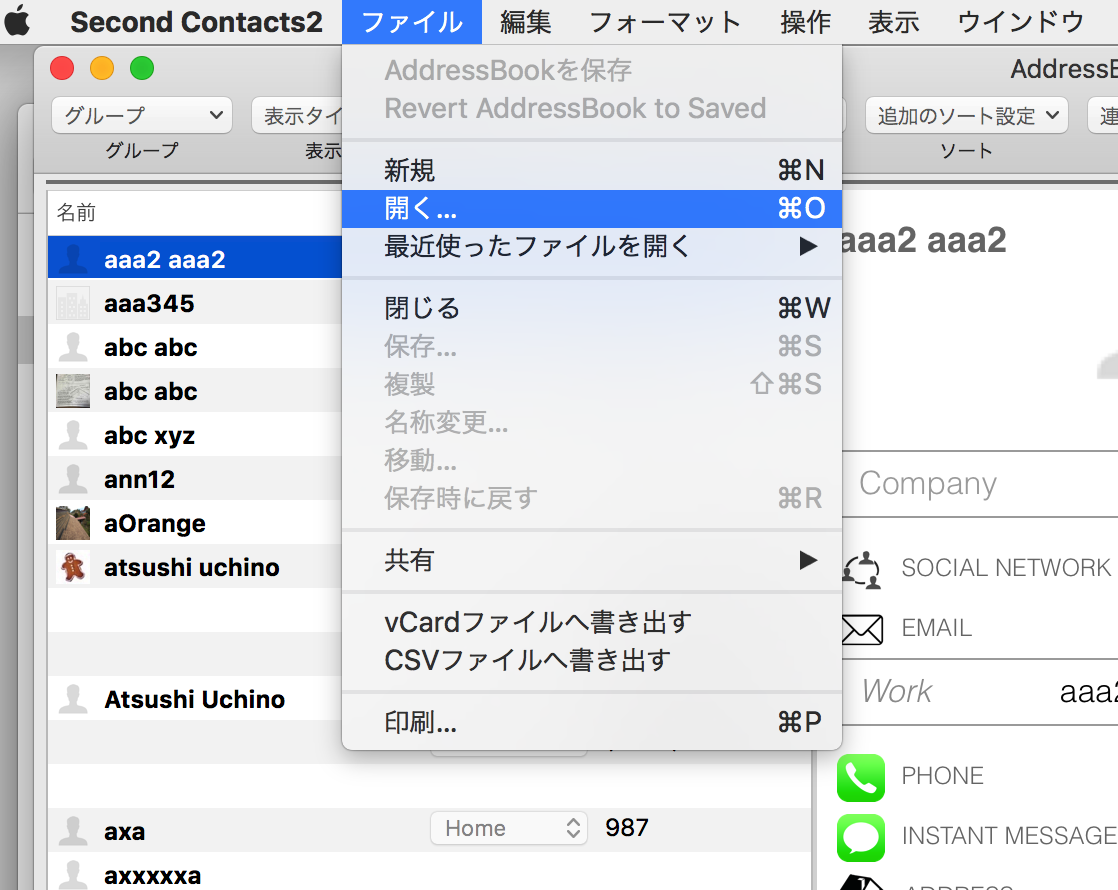Click the green Instant Message bubble icon
The width and height of the screenshot is (1118, 890).
[x=861, y=837]
